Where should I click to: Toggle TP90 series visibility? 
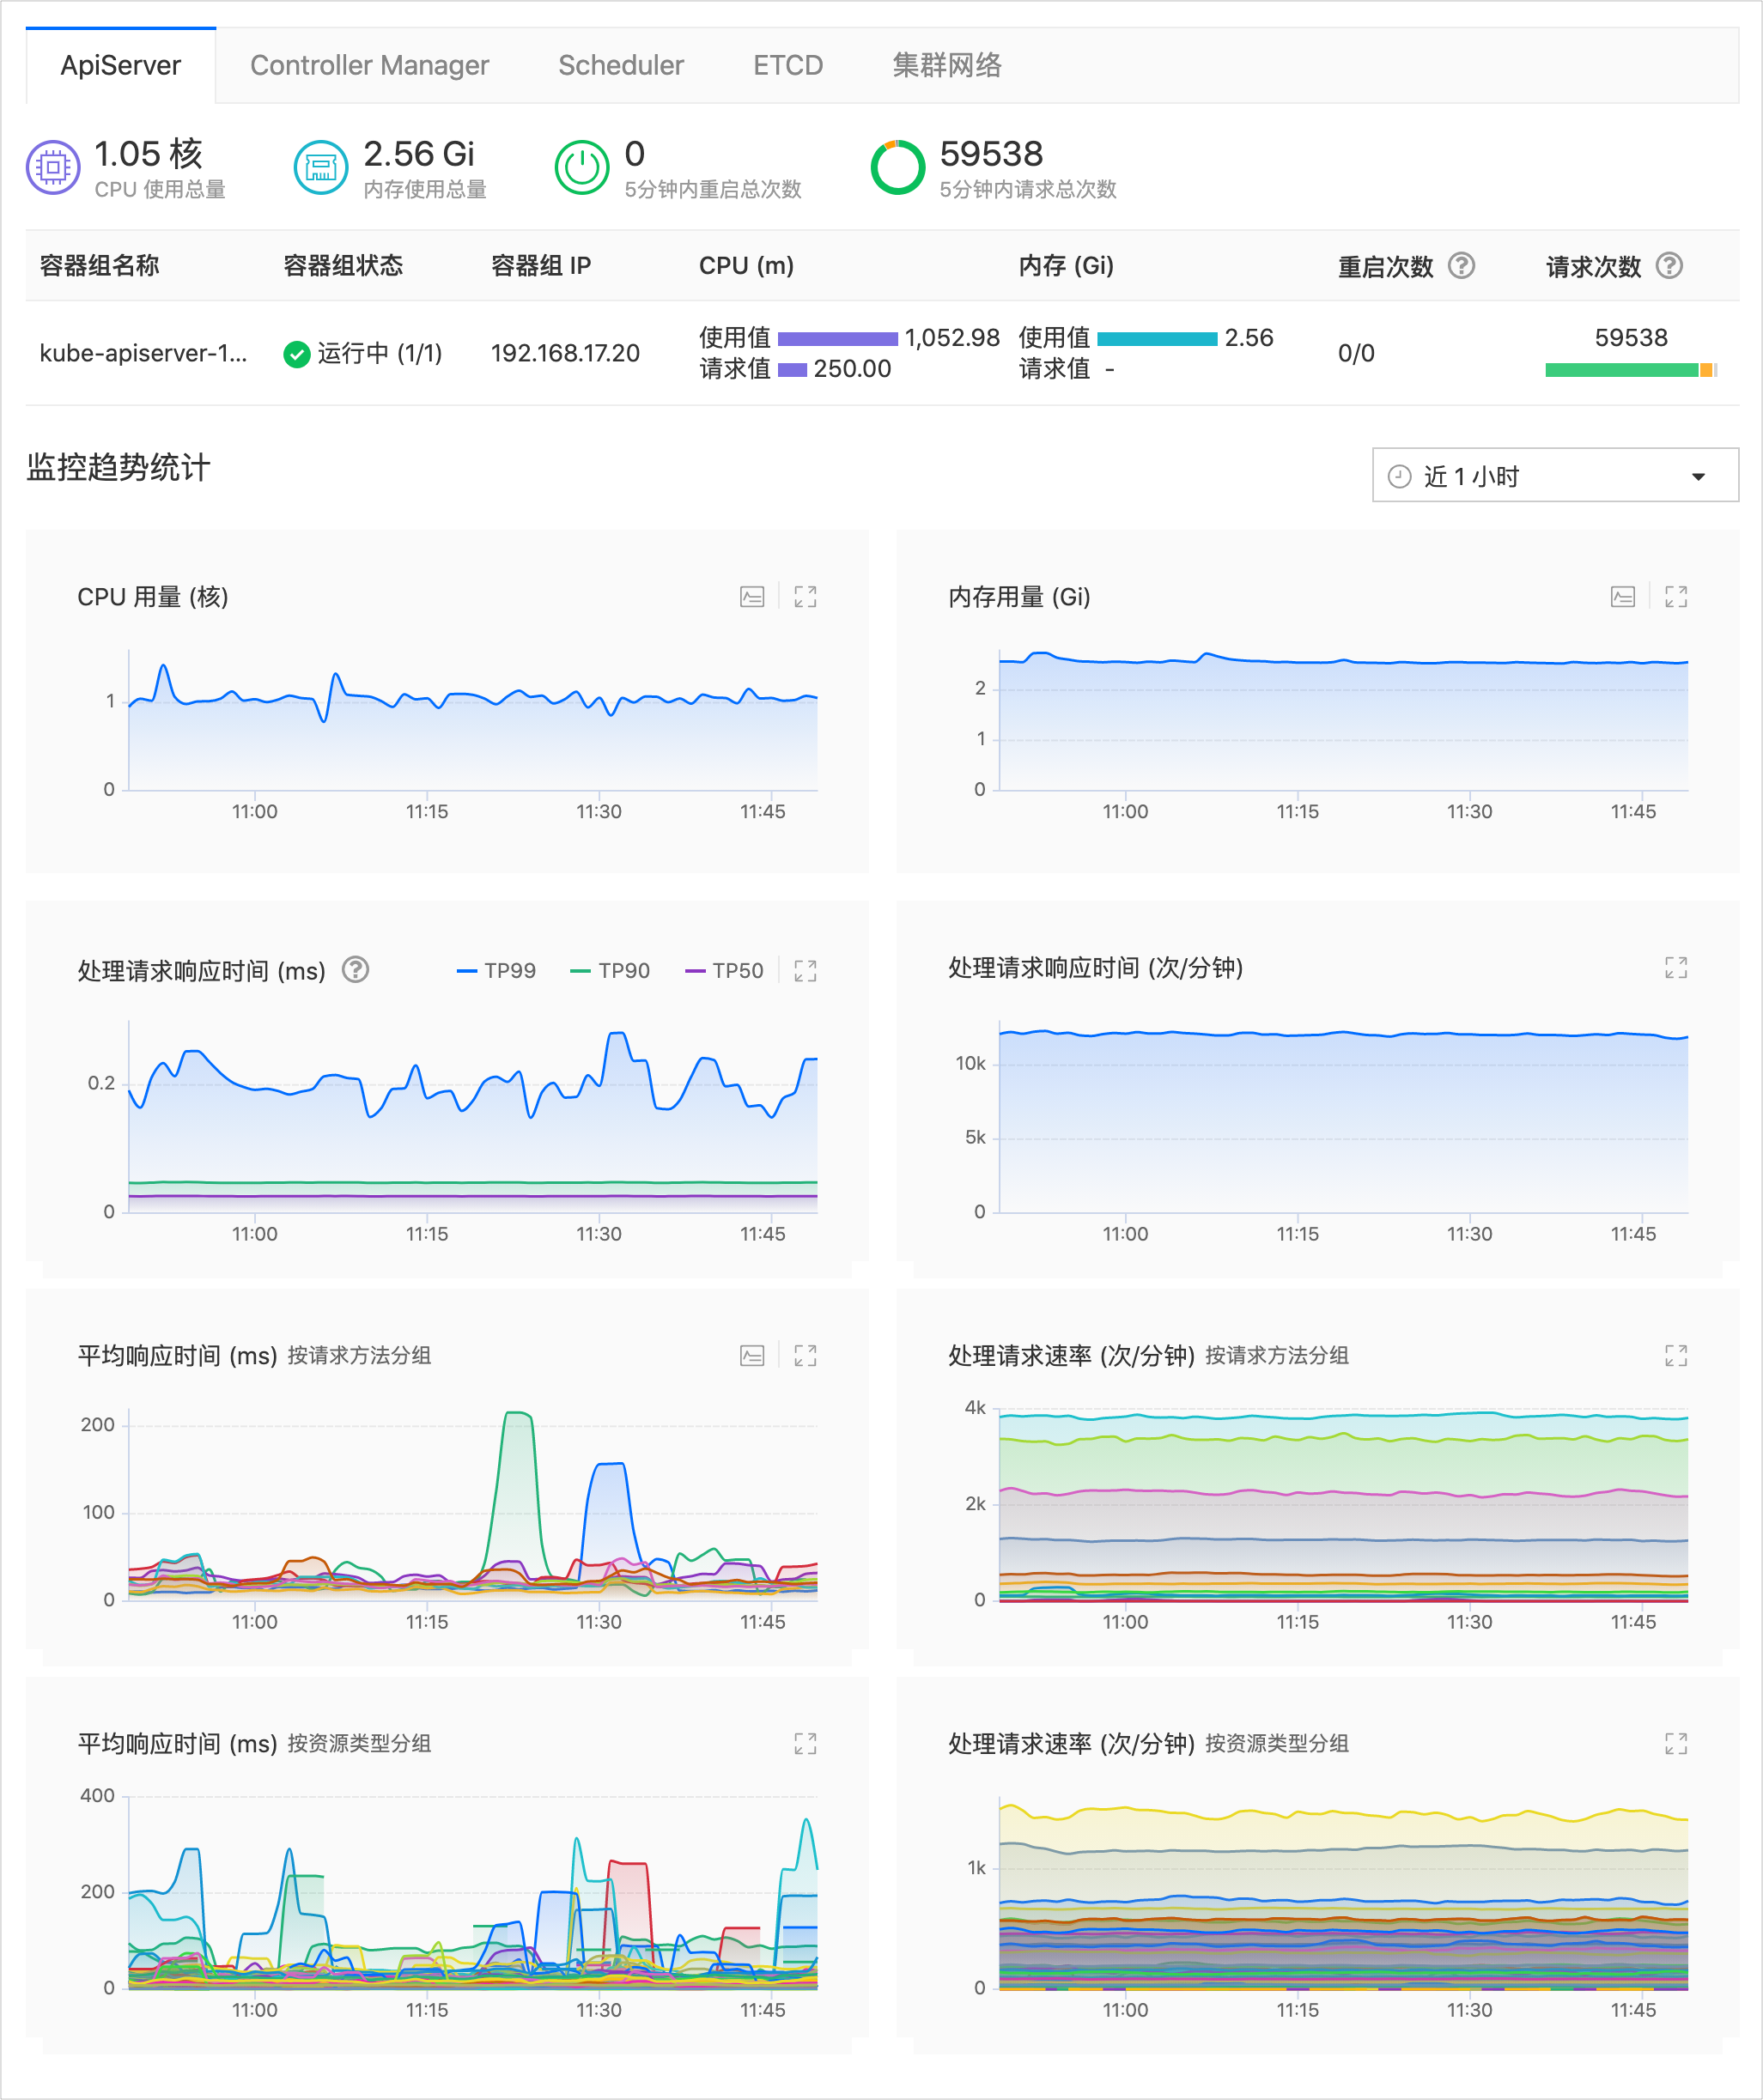coord(610,971)
